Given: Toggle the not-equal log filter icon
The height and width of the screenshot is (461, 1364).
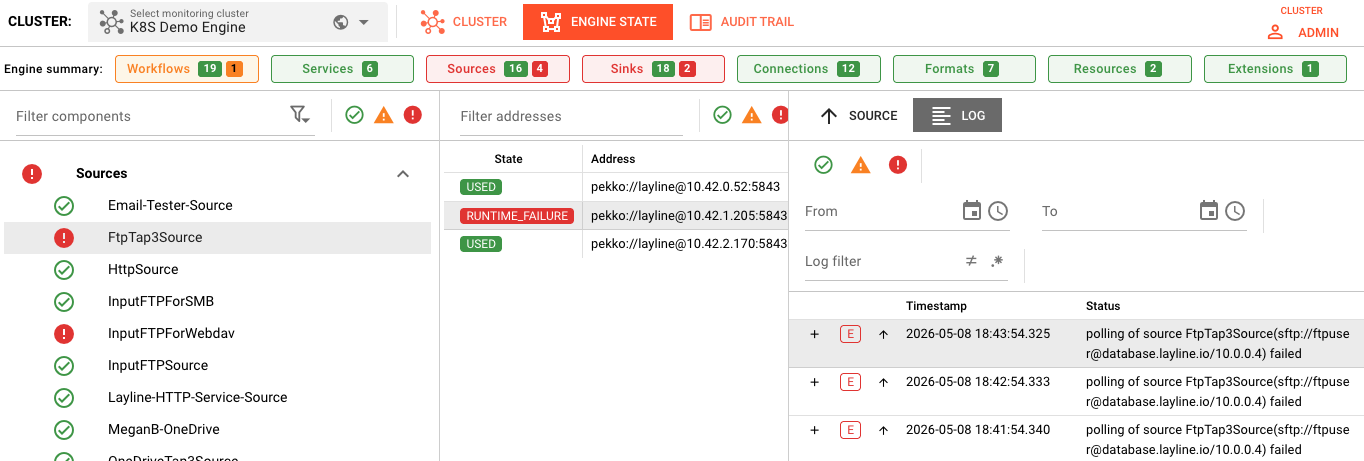Looking at the screenshot, I should tap(971, 261).
